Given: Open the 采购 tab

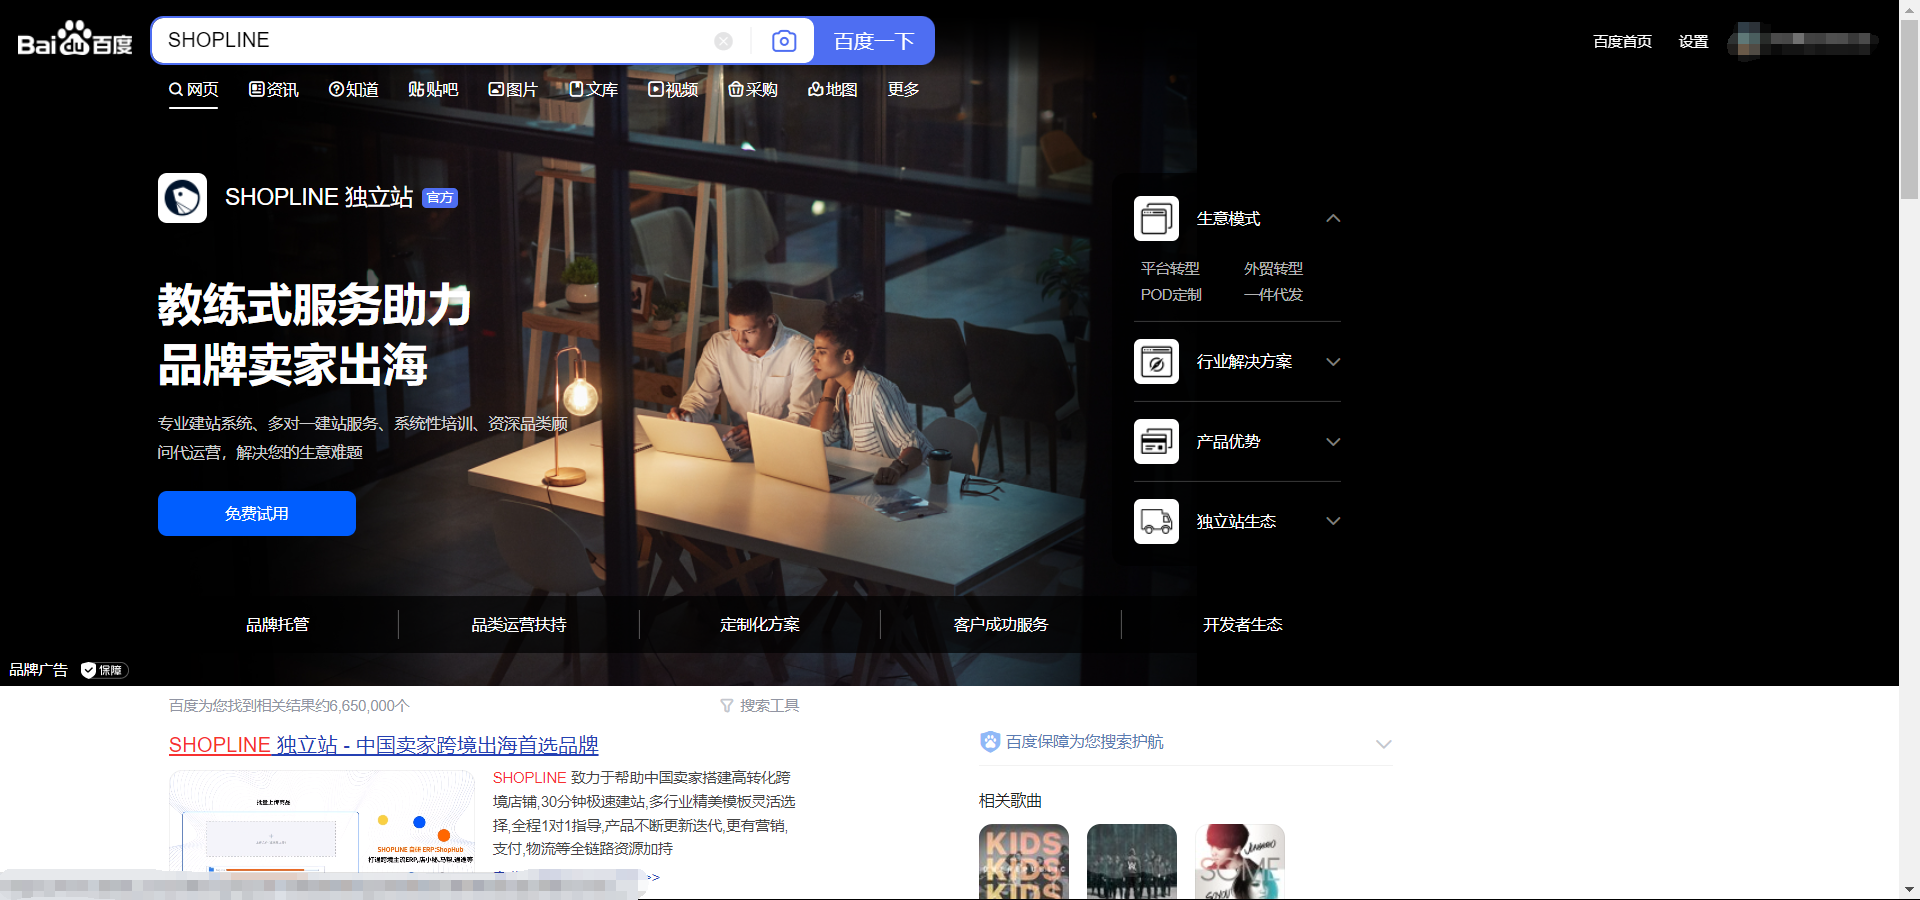Looking at the screenshot, I should click(x=753, y=90).
